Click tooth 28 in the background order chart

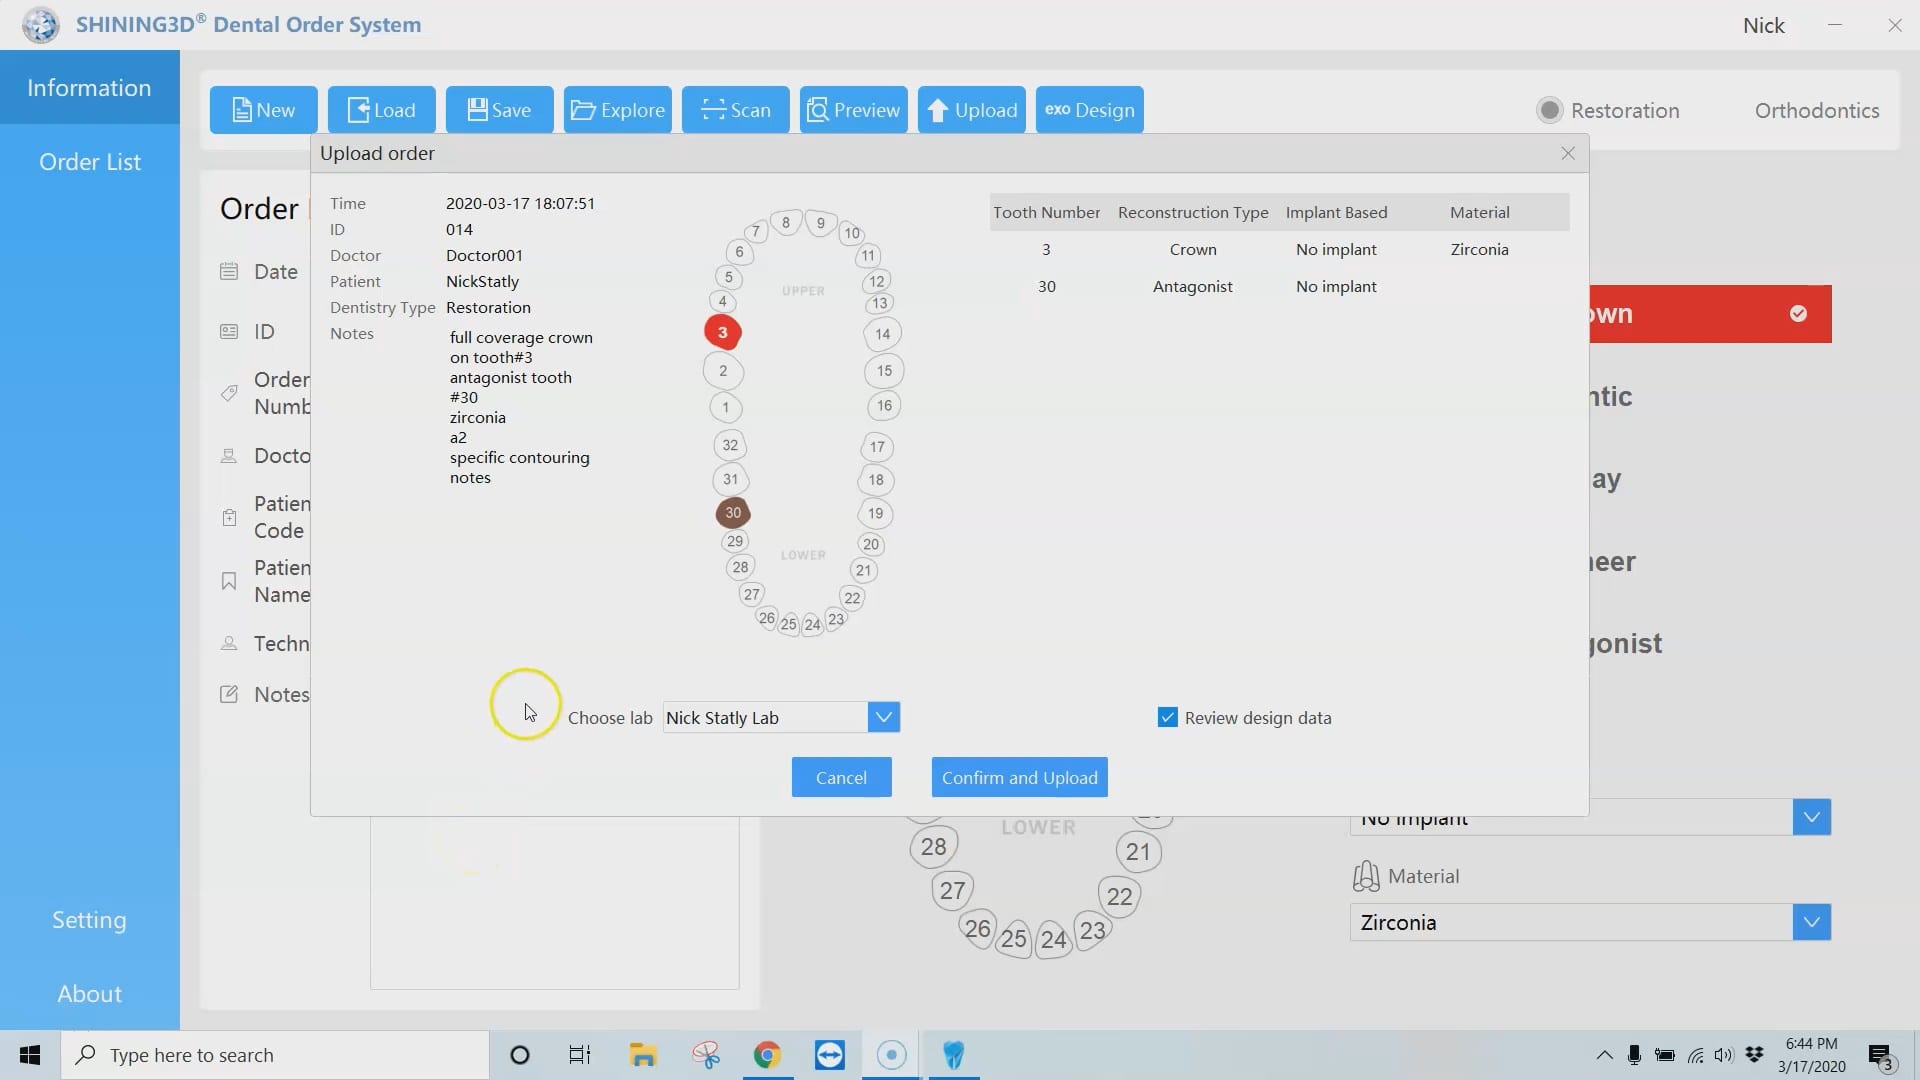click(933, 847)
